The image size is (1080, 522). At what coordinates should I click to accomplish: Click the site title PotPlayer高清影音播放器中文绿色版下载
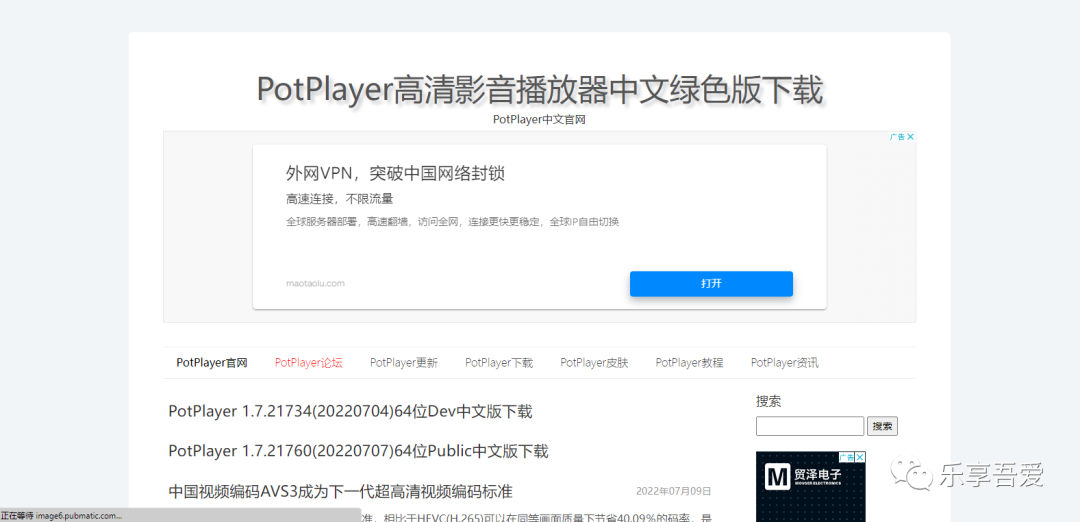point(539,90)
